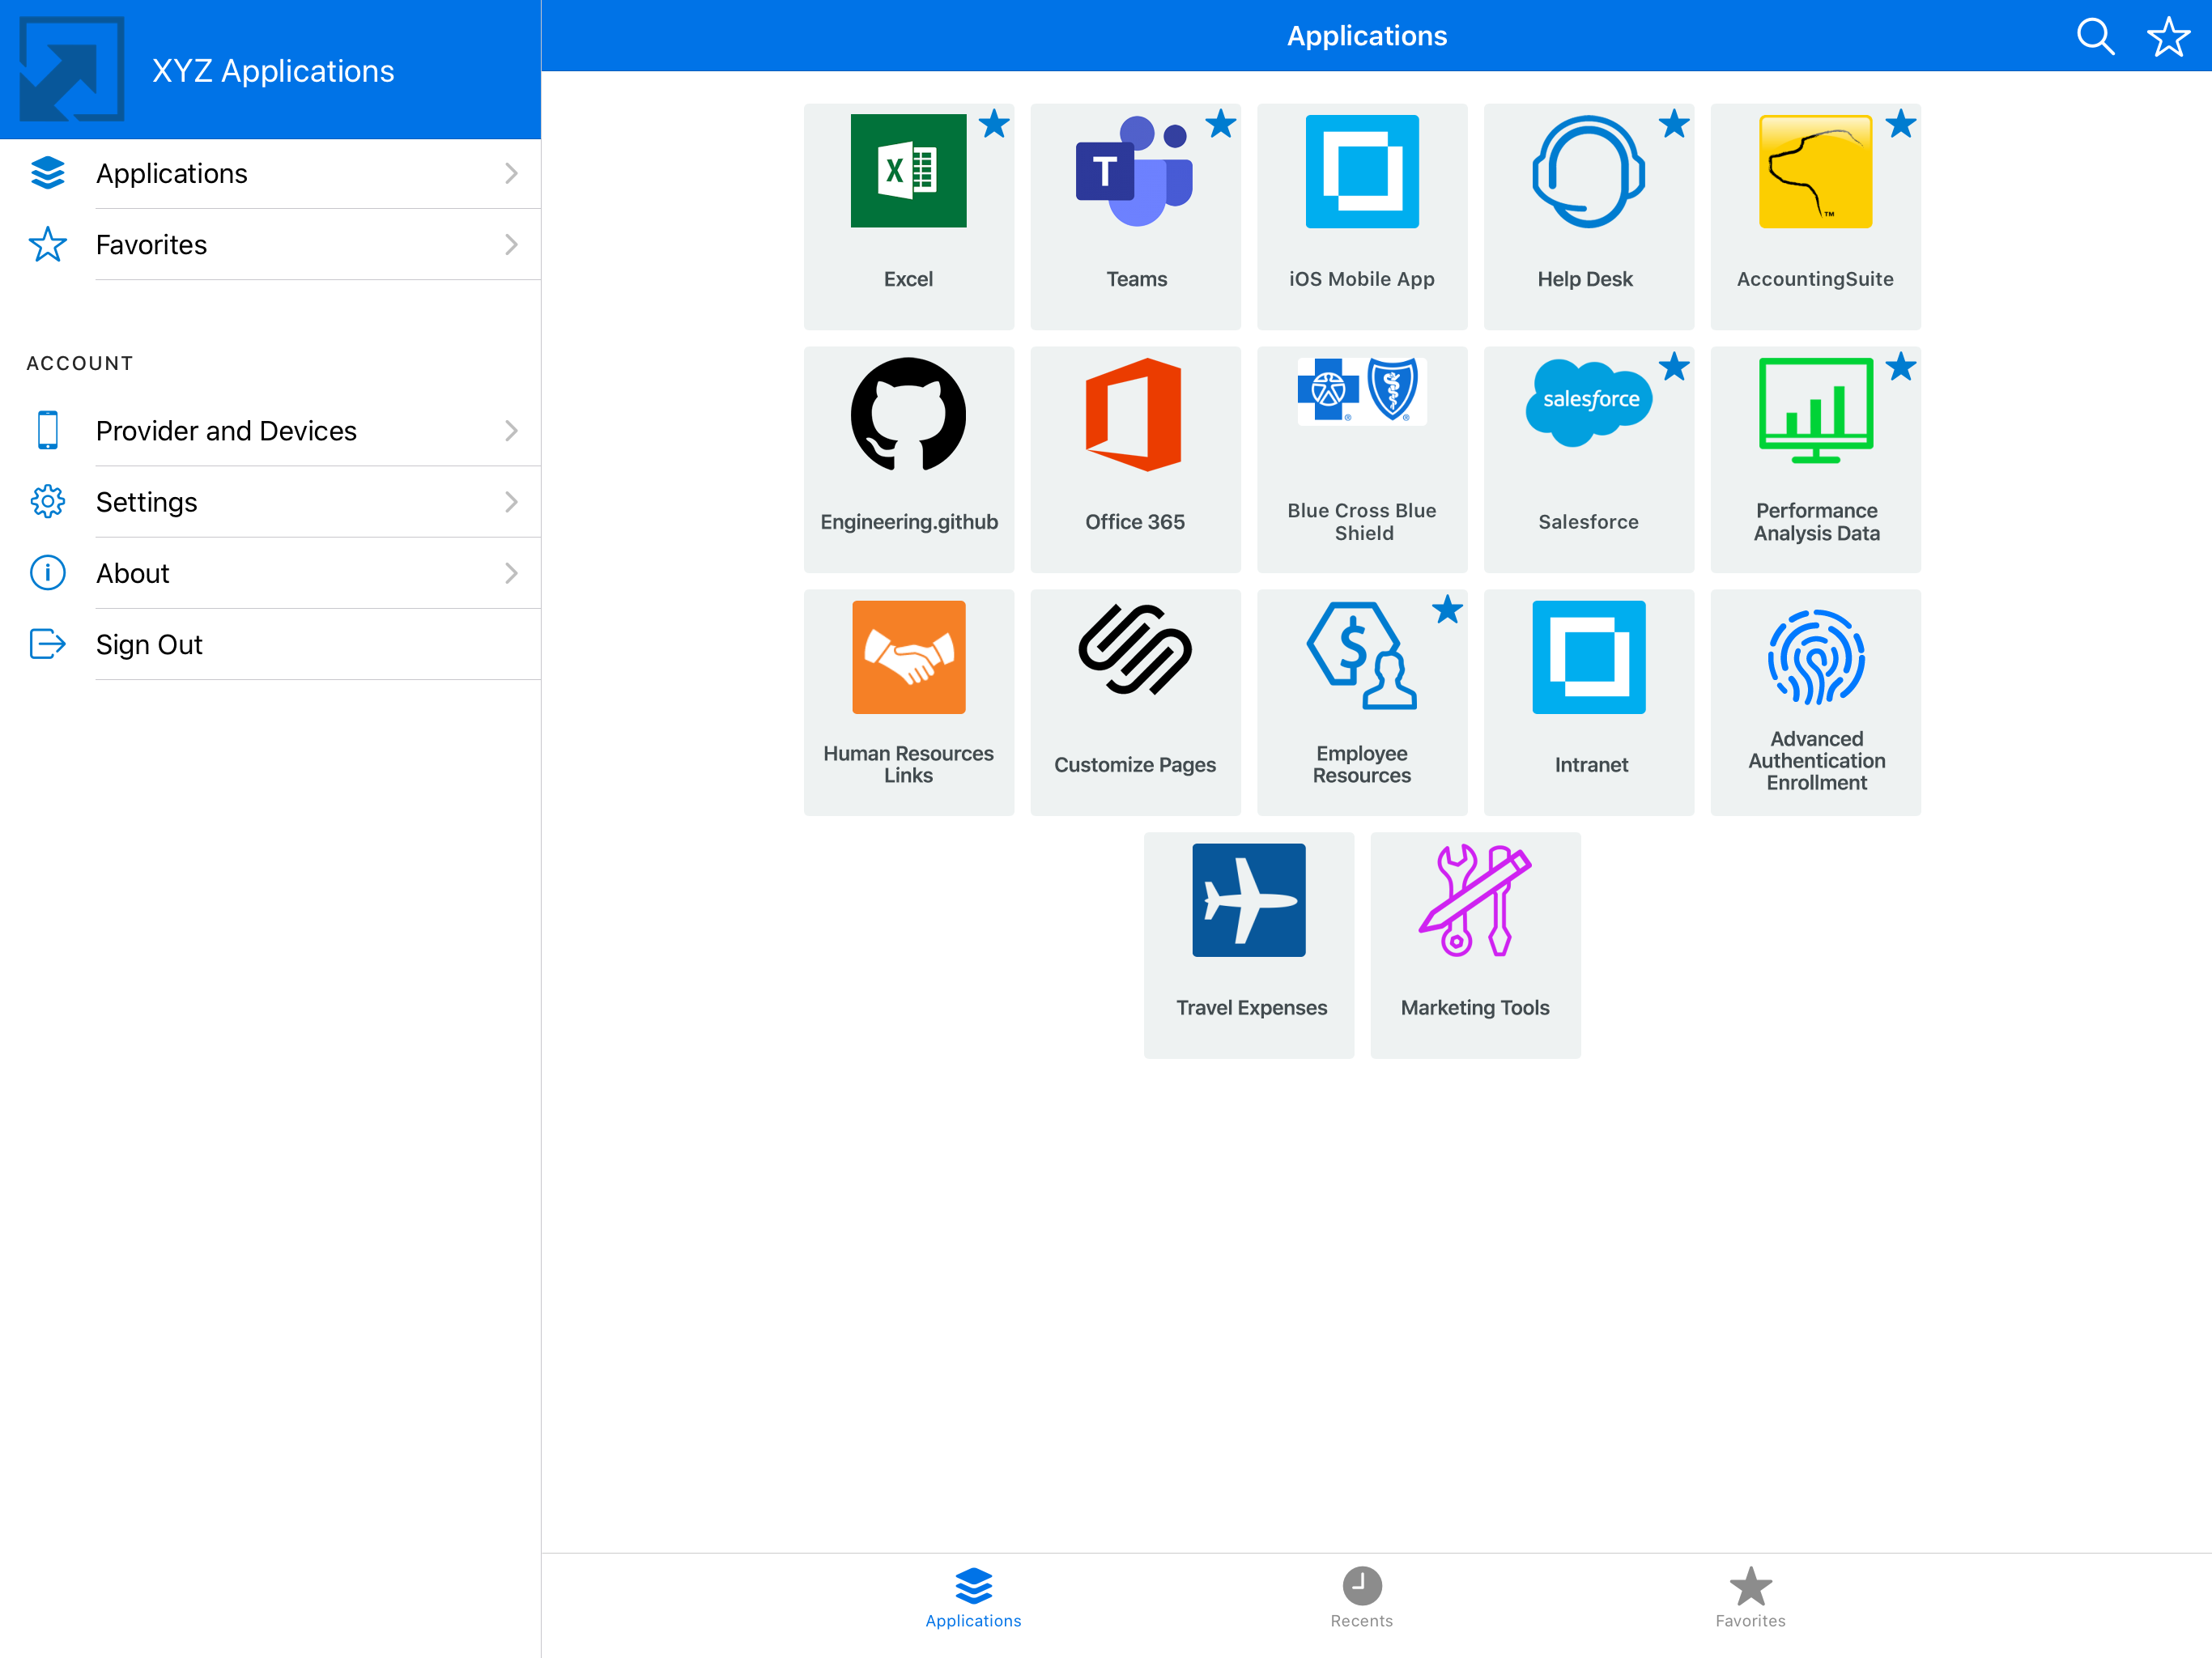Open Human Resources Links app
This screenshot has height=1658, width=2212.
[x=908, y=702]
